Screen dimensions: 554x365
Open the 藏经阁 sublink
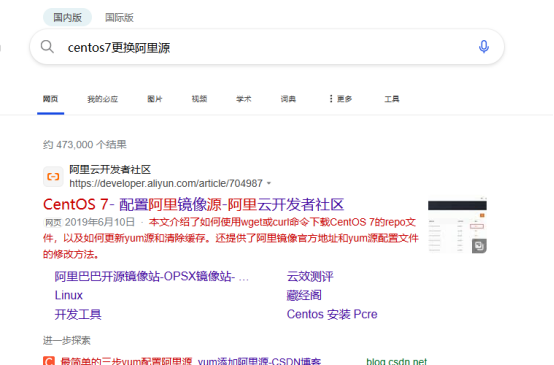tap(304, 295)
